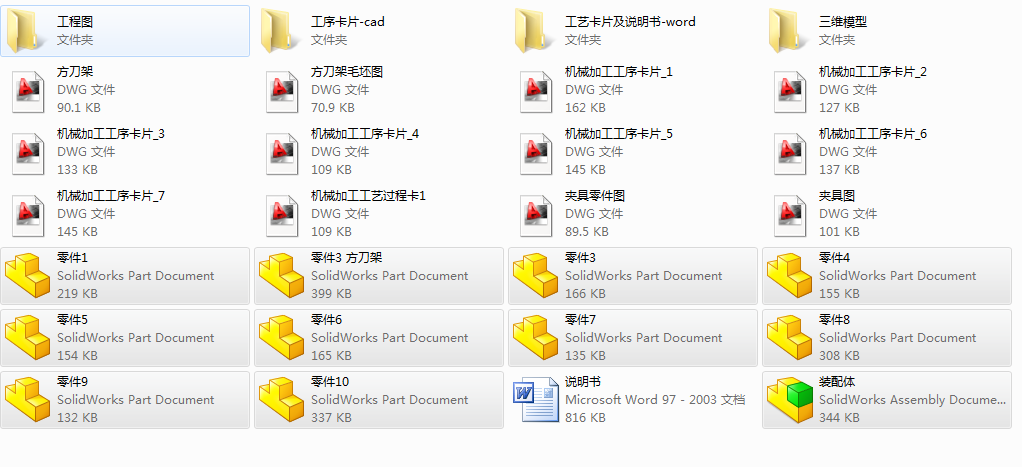Click the DWG icon of 方刀架 (90.1 KB)
Screen dimensions: 1022x467
pos(29,92)
